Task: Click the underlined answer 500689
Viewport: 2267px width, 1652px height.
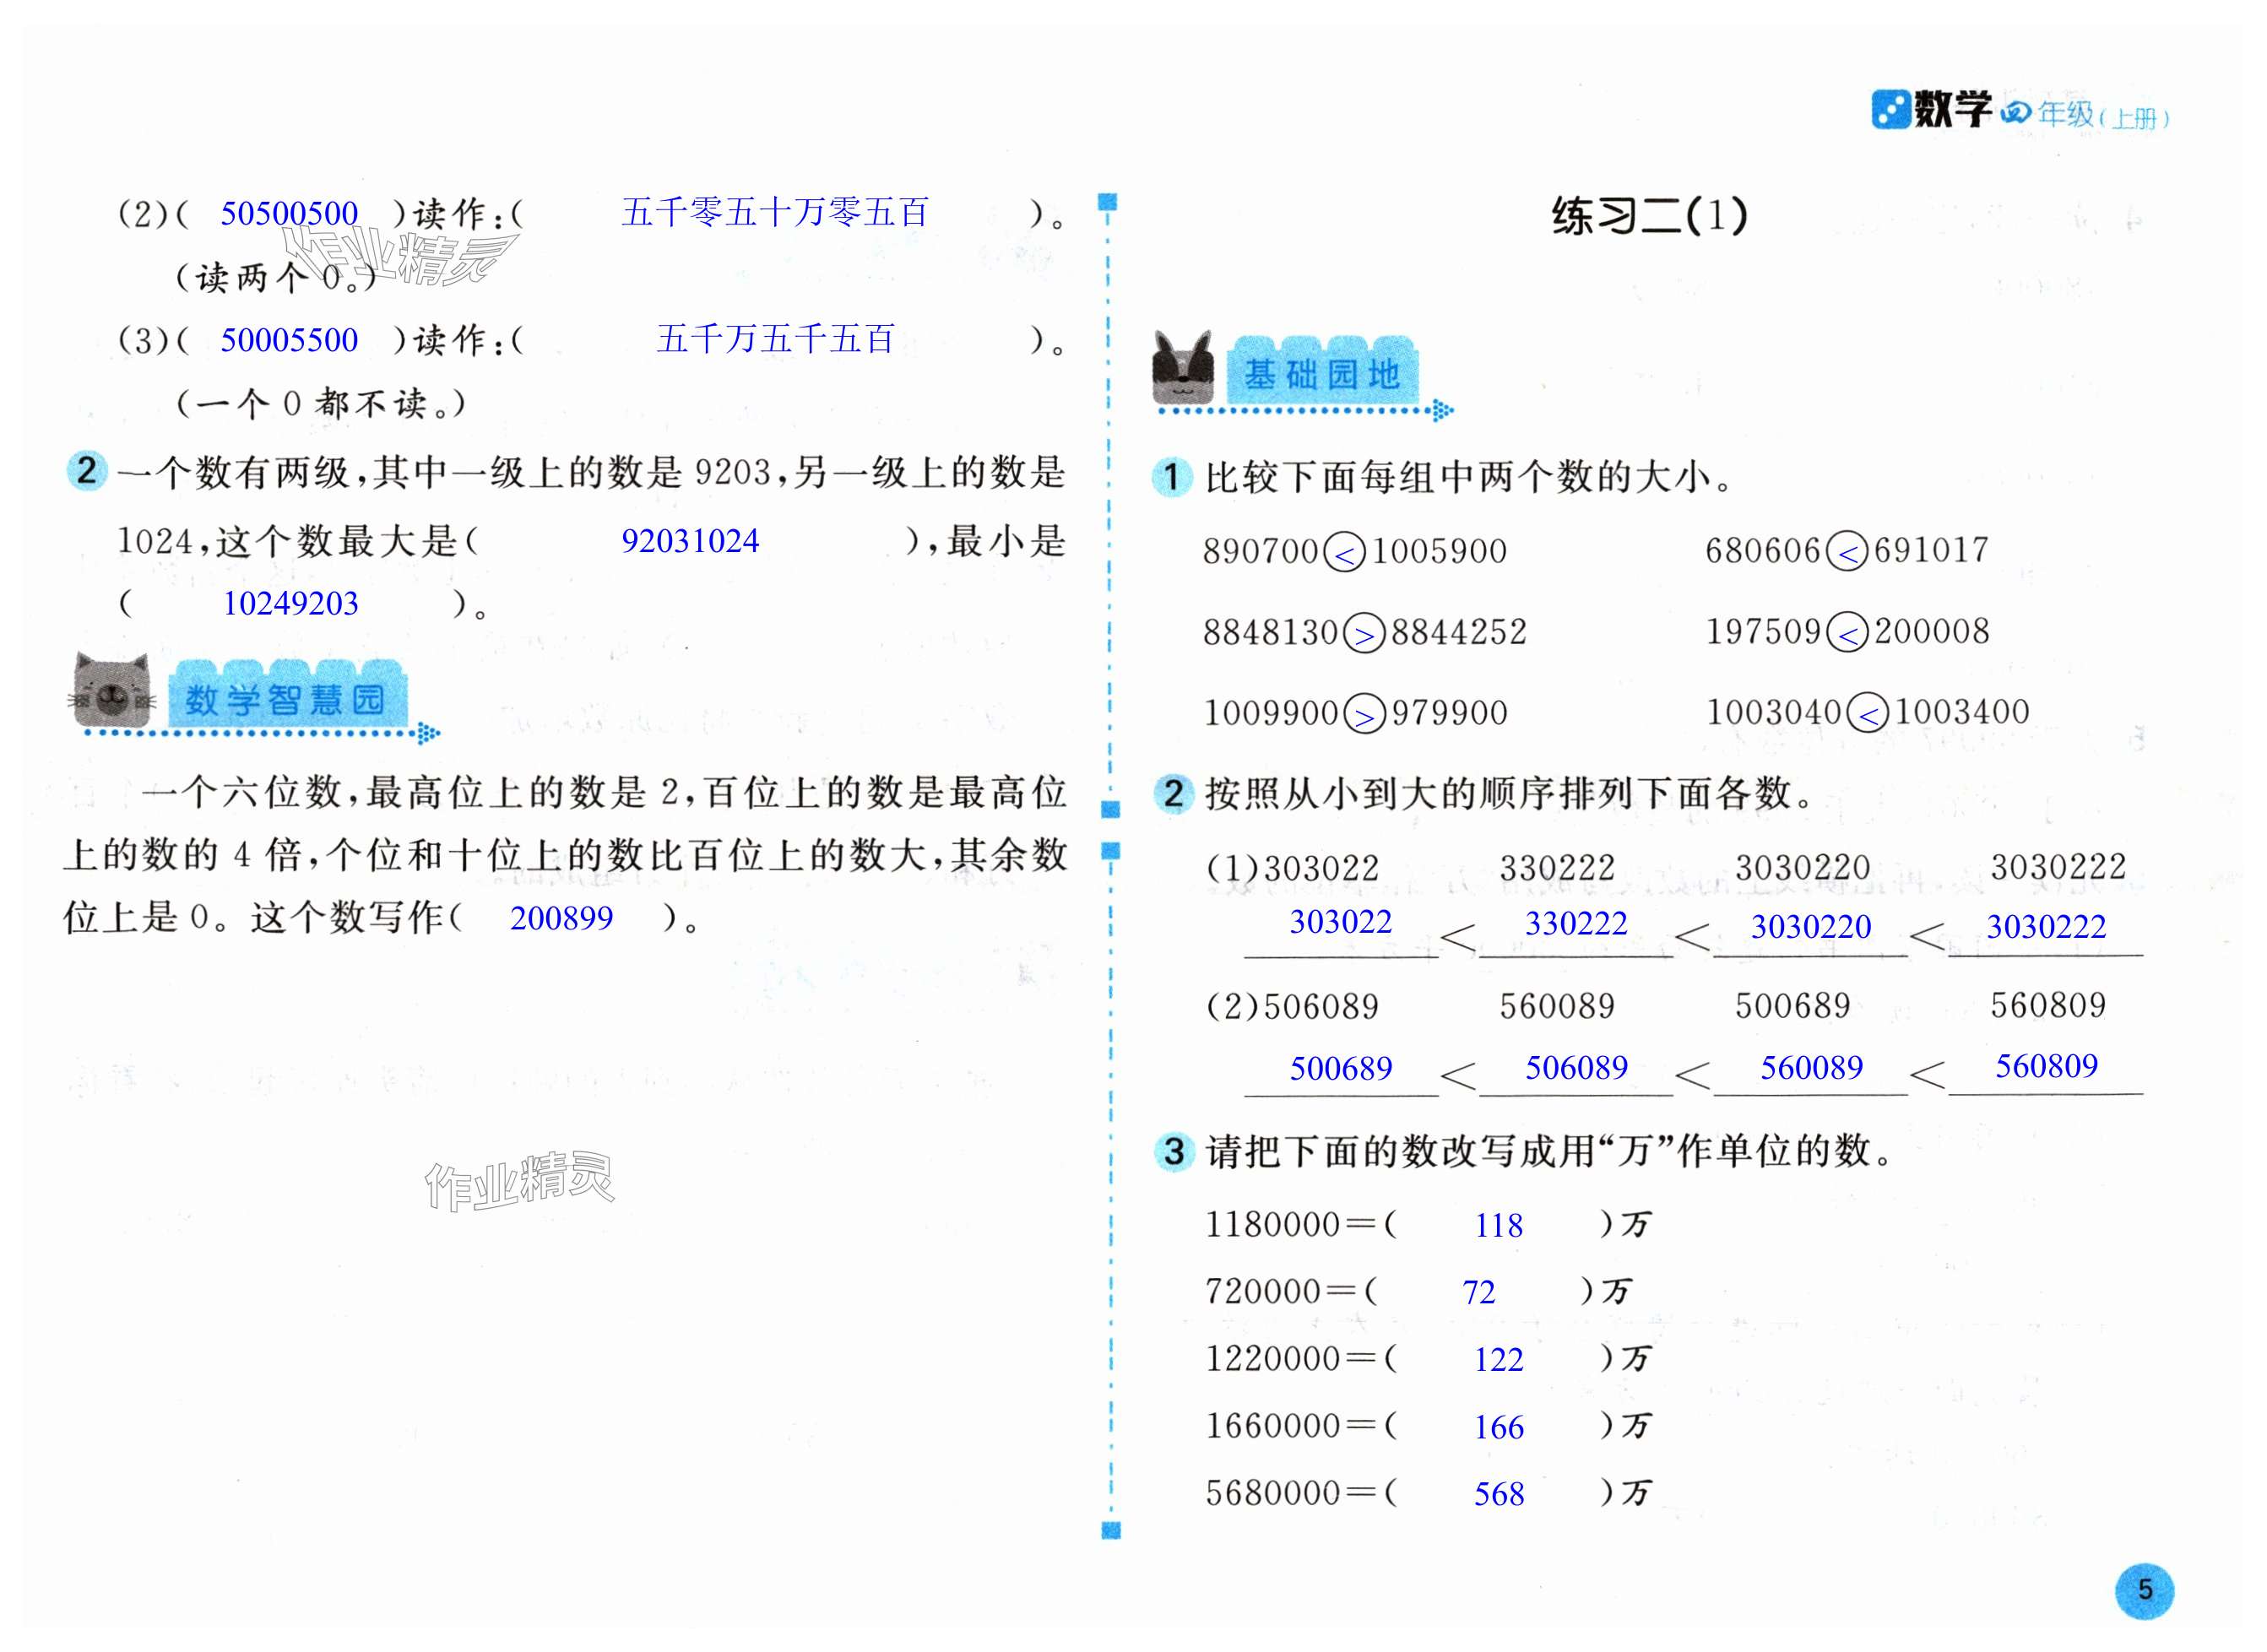Action: [x=1340, y=1068]
